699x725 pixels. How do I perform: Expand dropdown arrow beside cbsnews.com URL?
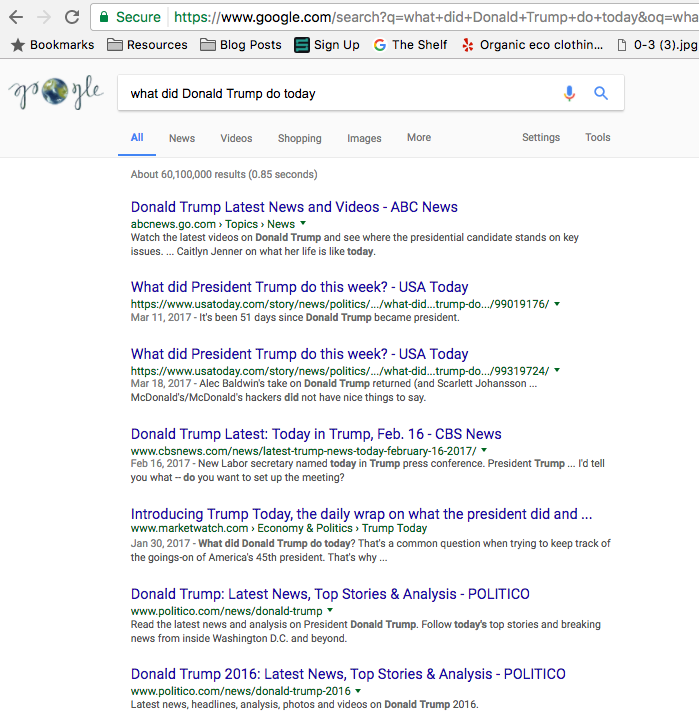pos(484,450)
